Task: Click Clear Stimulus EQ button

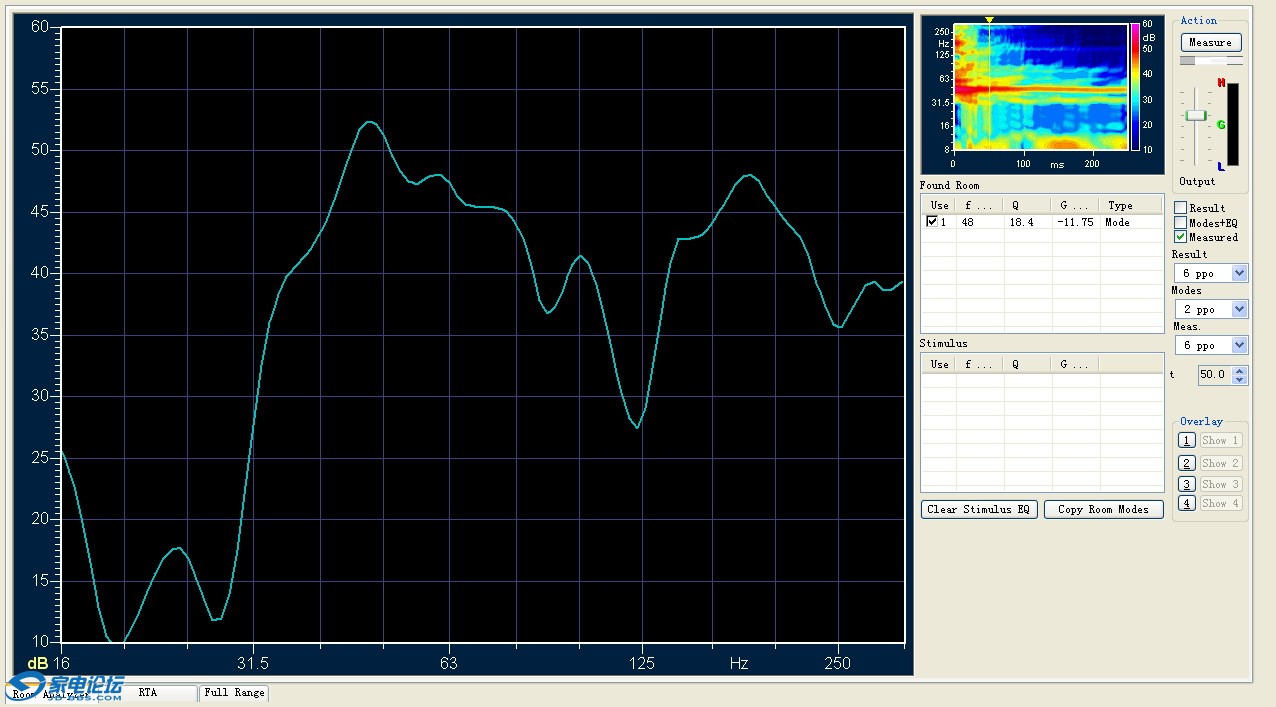Action: (x=979, y=510)
